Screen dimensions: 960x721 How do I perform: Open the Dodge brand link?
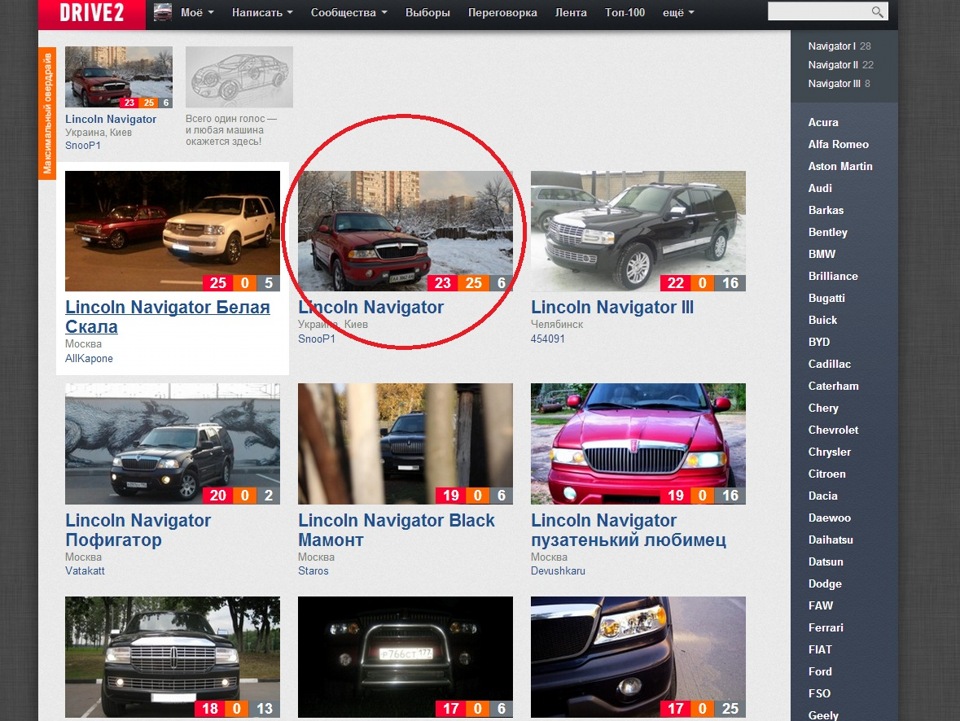pos(825,584)
